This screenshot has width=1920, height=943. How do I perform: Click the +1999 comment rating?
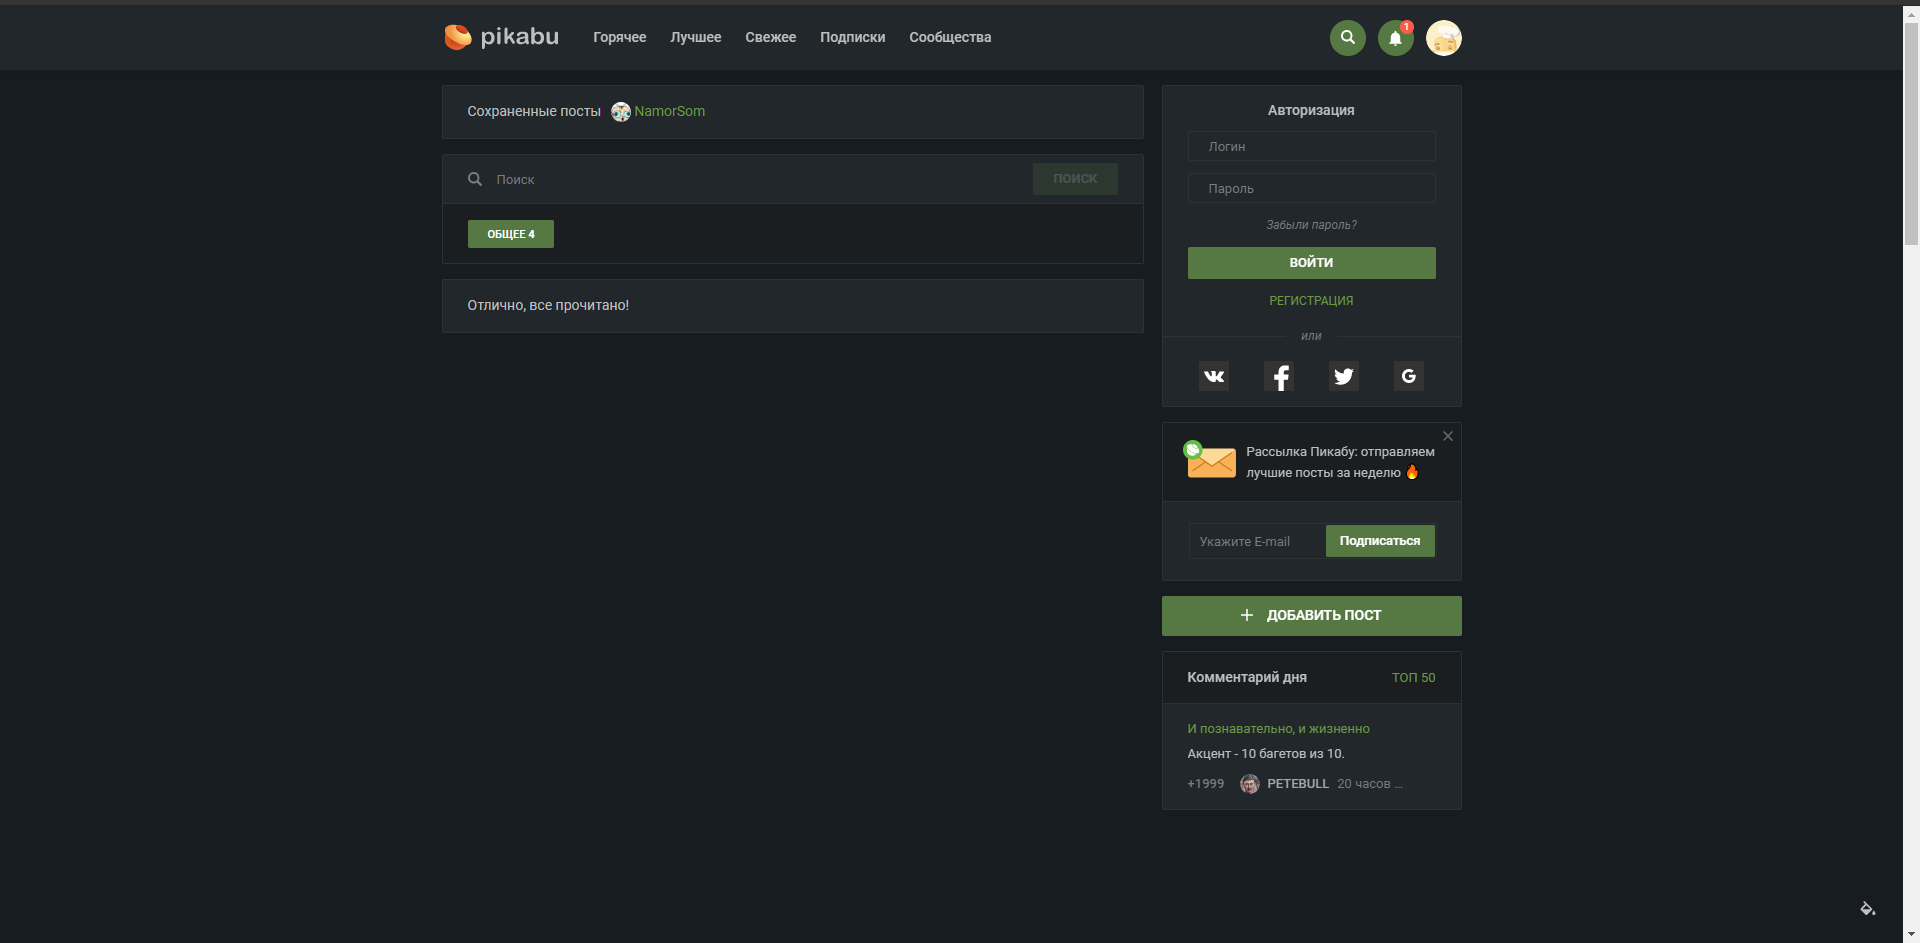1205,784
